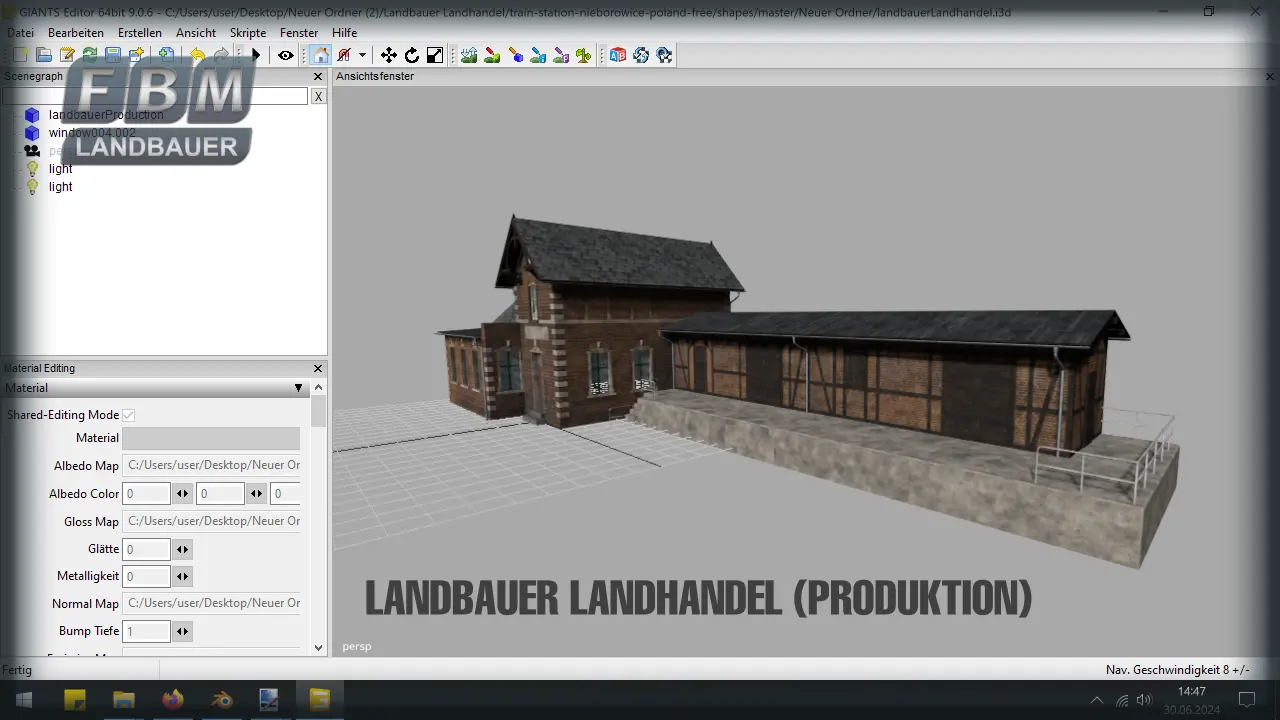Toggle the Shared-Editing Mode checkbox
This screenshot has height=720, width=1280.
pyautogui.click(x=129, y=415)
